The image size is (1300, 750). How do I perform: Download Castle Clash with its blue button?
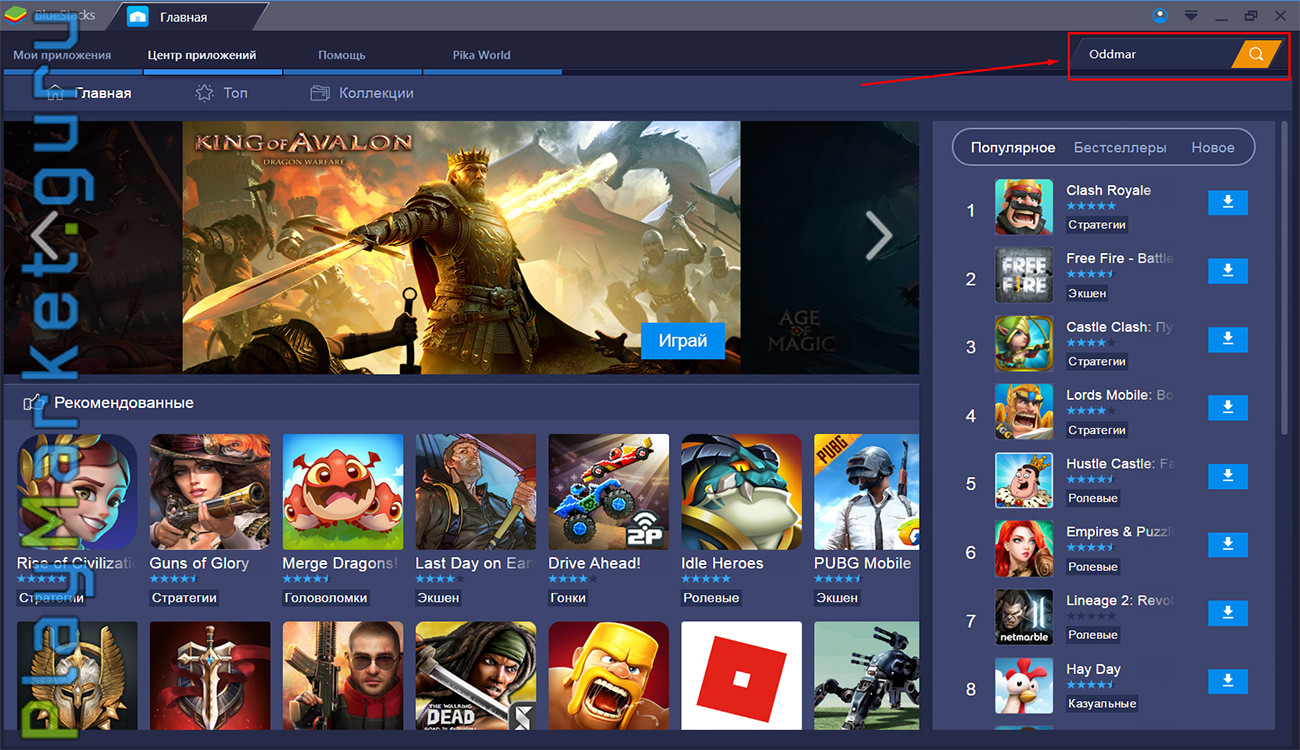[x=1228, y=340]
